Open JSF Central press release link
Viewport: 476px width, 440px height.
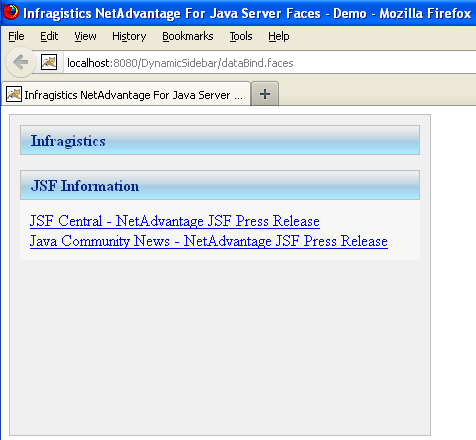pos(175,221)
